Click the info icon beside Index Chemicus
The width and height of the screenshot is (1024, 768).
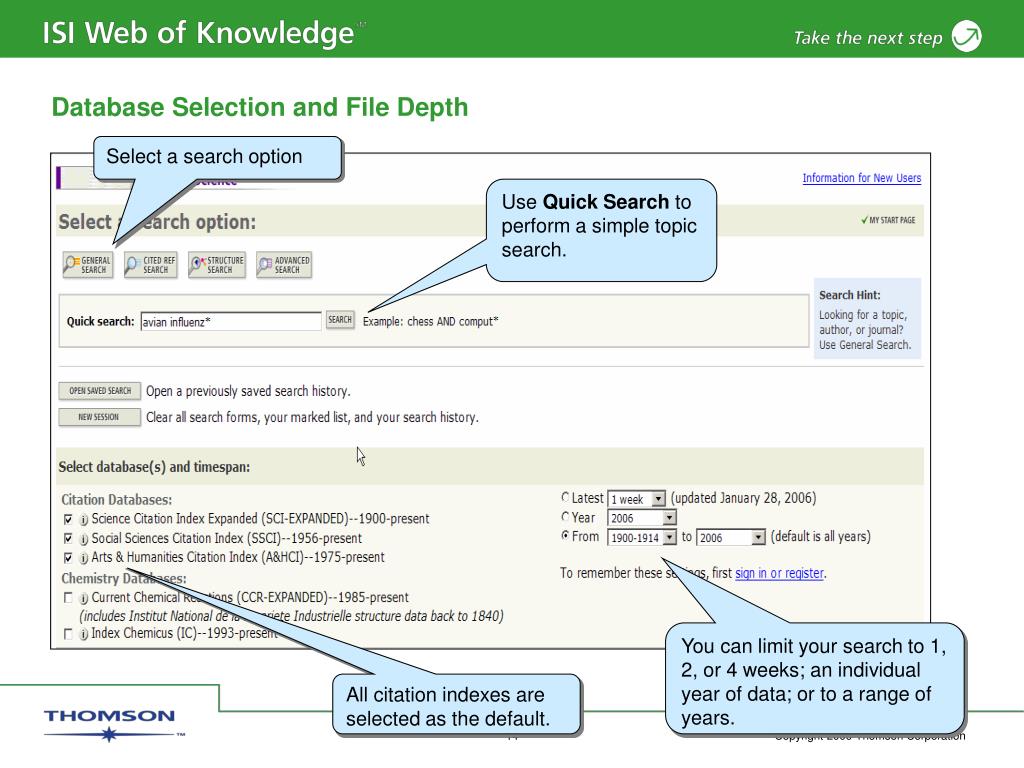click(84, 634)
